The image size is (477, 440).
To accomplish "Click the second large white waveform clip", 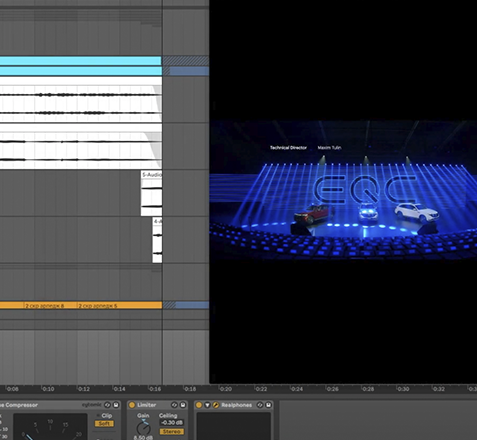I will [x=81, y=146].
